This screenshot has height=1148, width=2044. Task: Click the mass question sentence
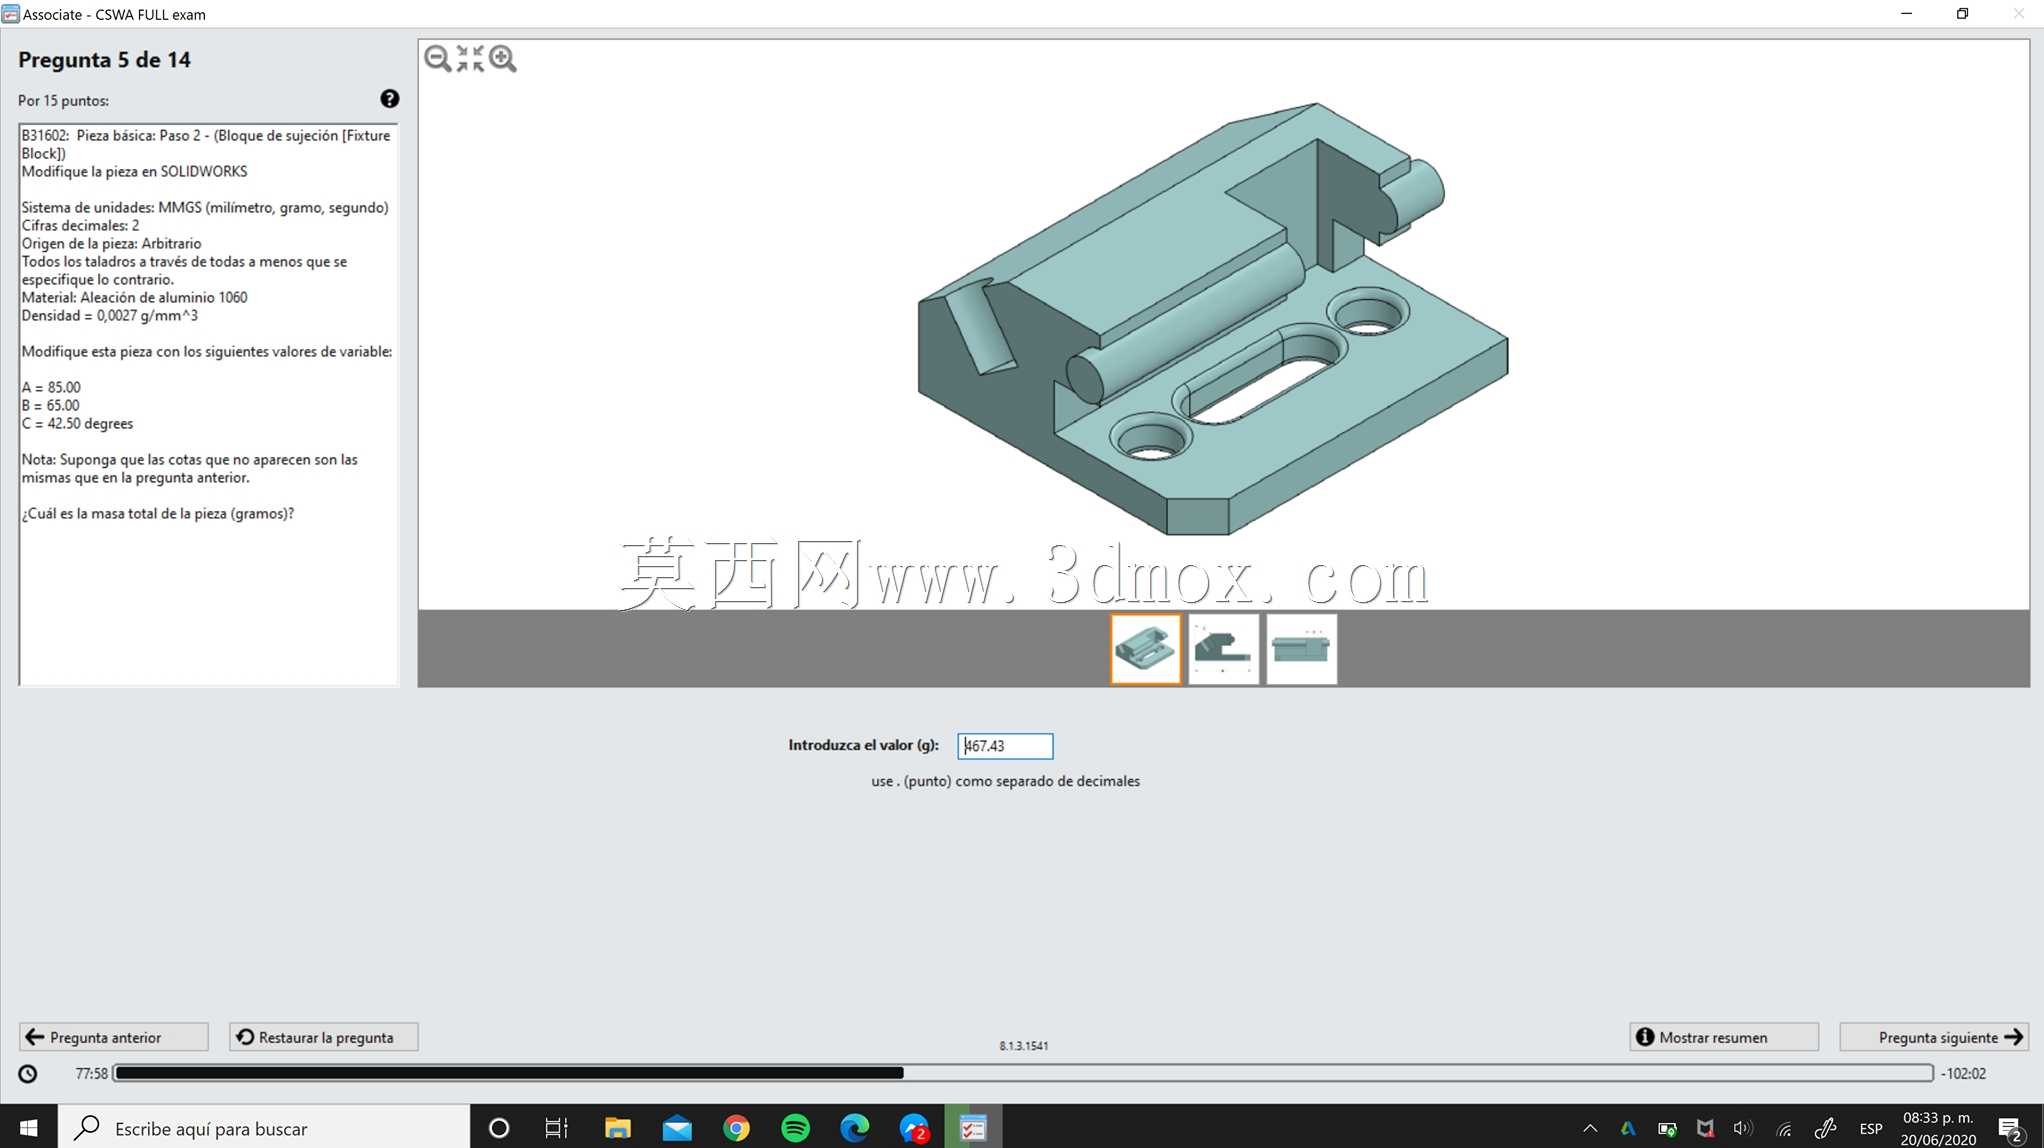158,514
